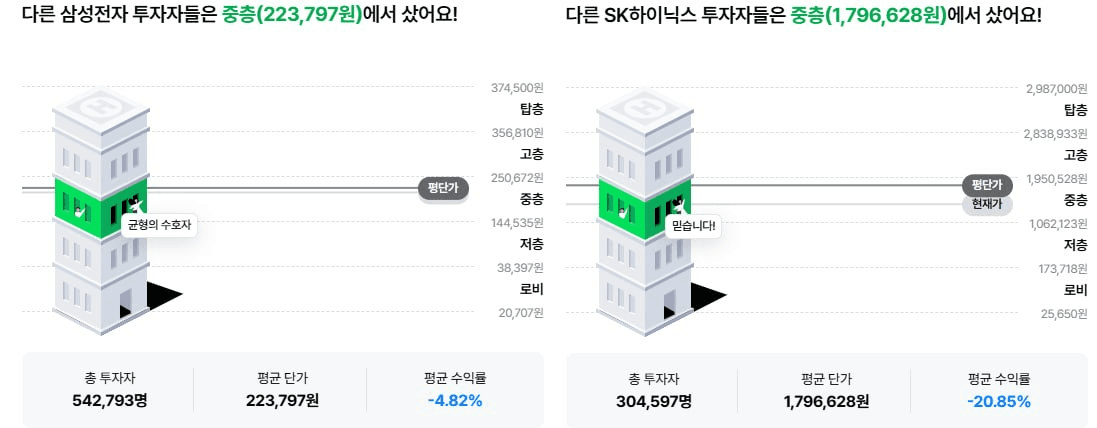
Task: Click the green 중층(223,797원) headline text
Action: point(292,14)
